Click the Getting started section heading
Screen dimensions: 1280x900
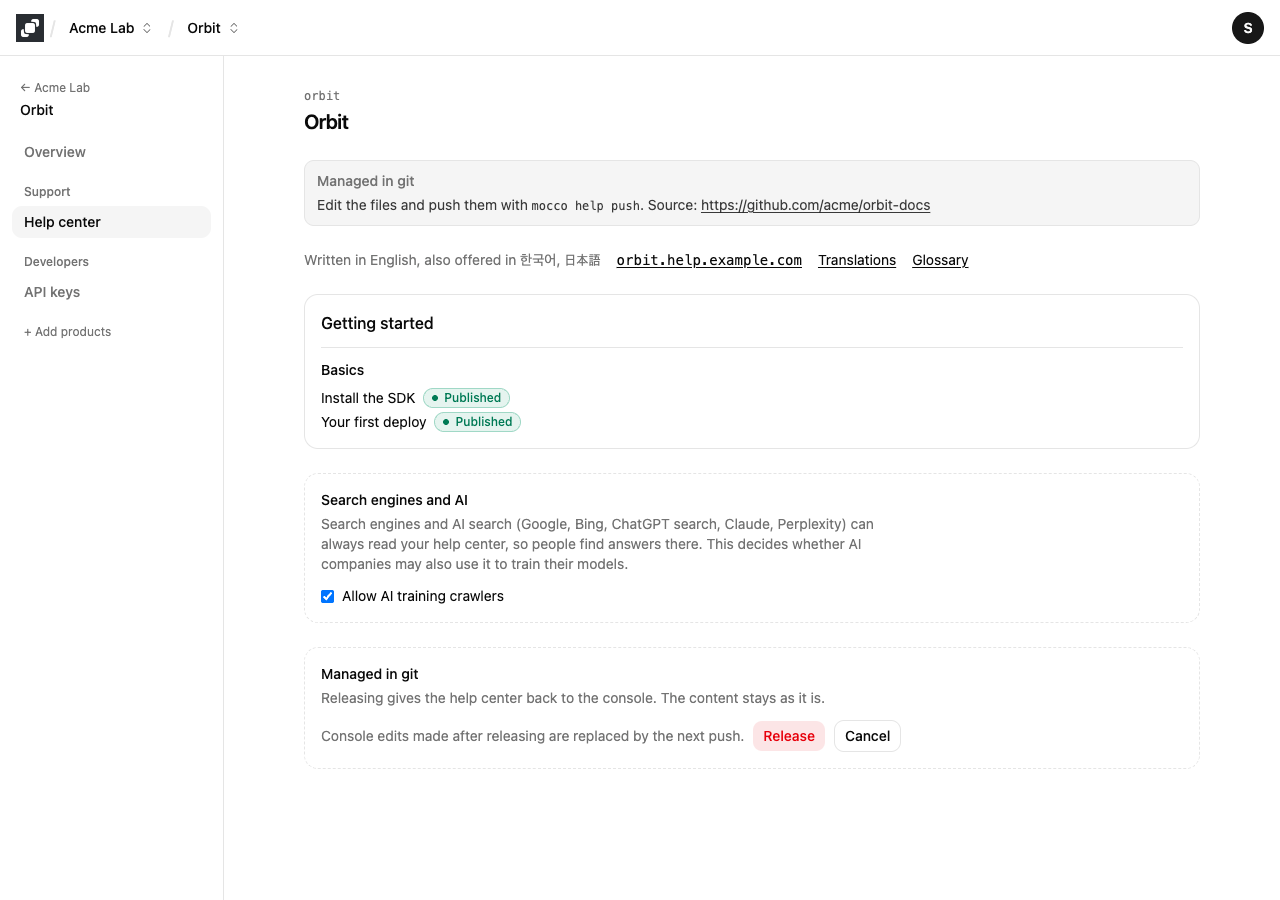point(377,323)
